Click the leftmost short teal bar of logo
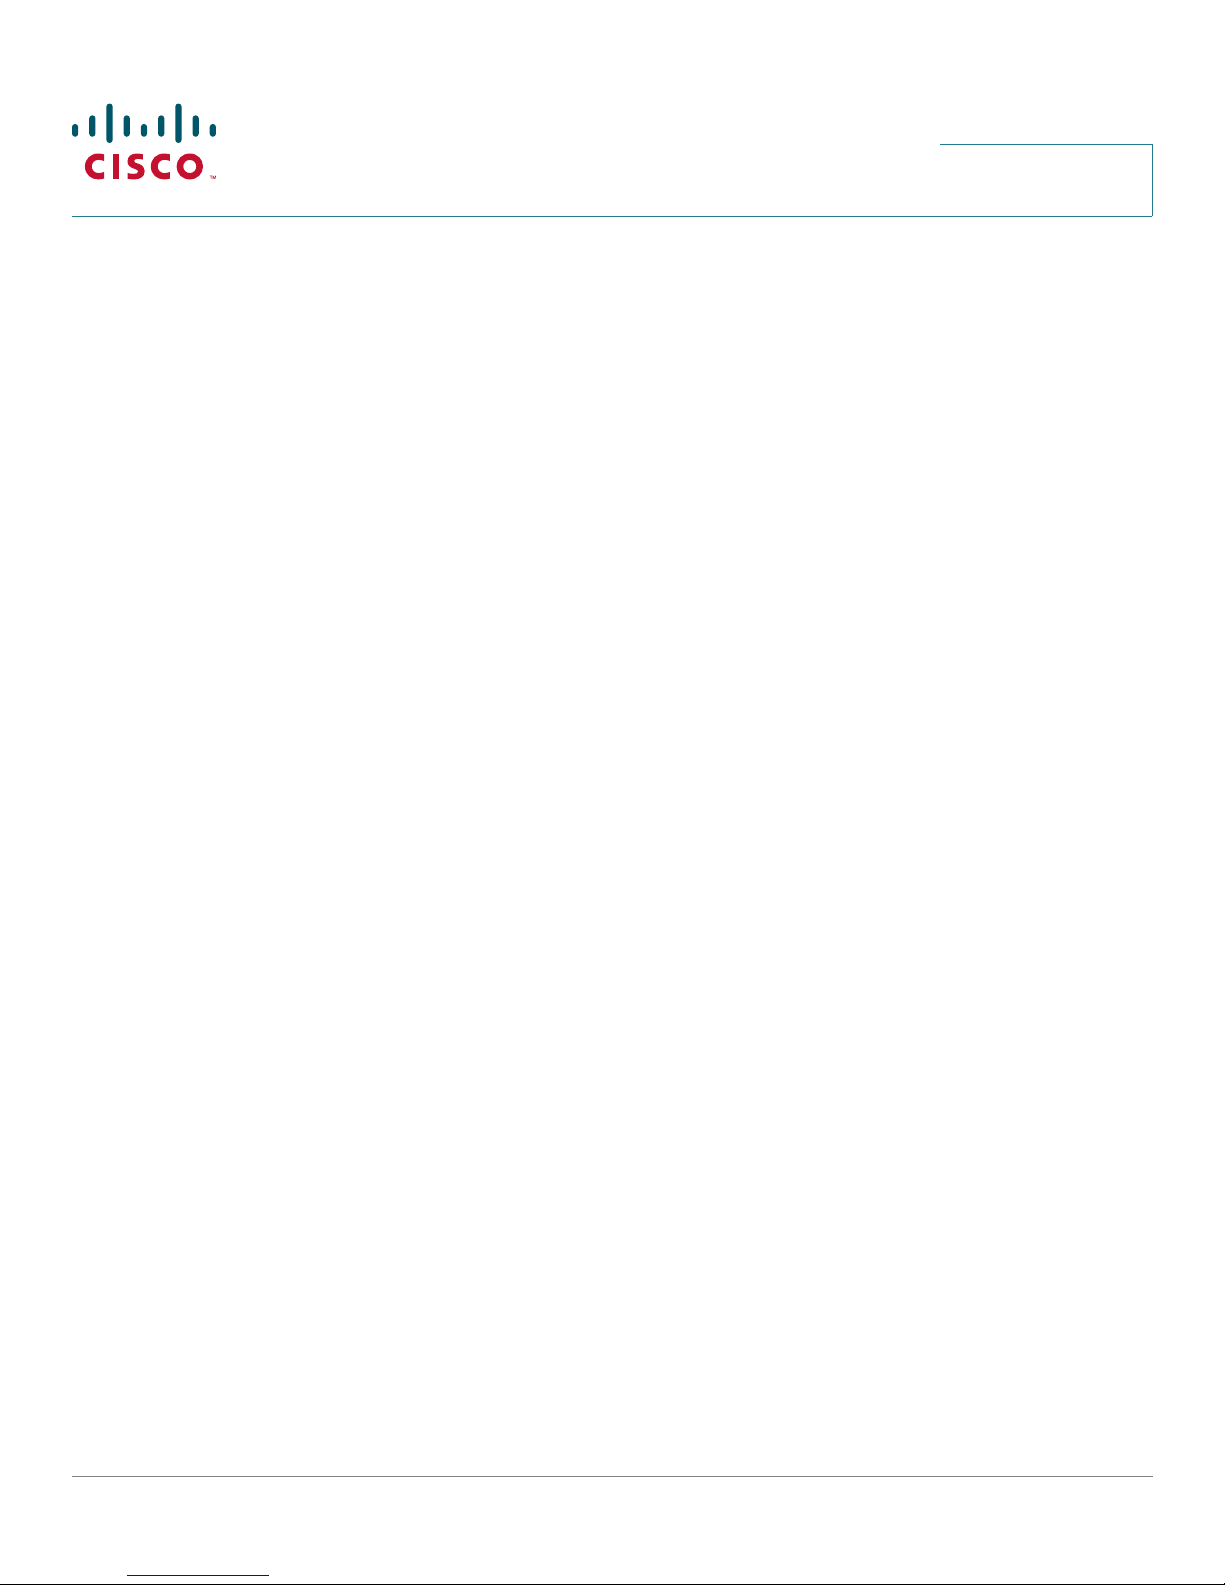Viewport: 1225px width, 1585px height. point(75,130)
